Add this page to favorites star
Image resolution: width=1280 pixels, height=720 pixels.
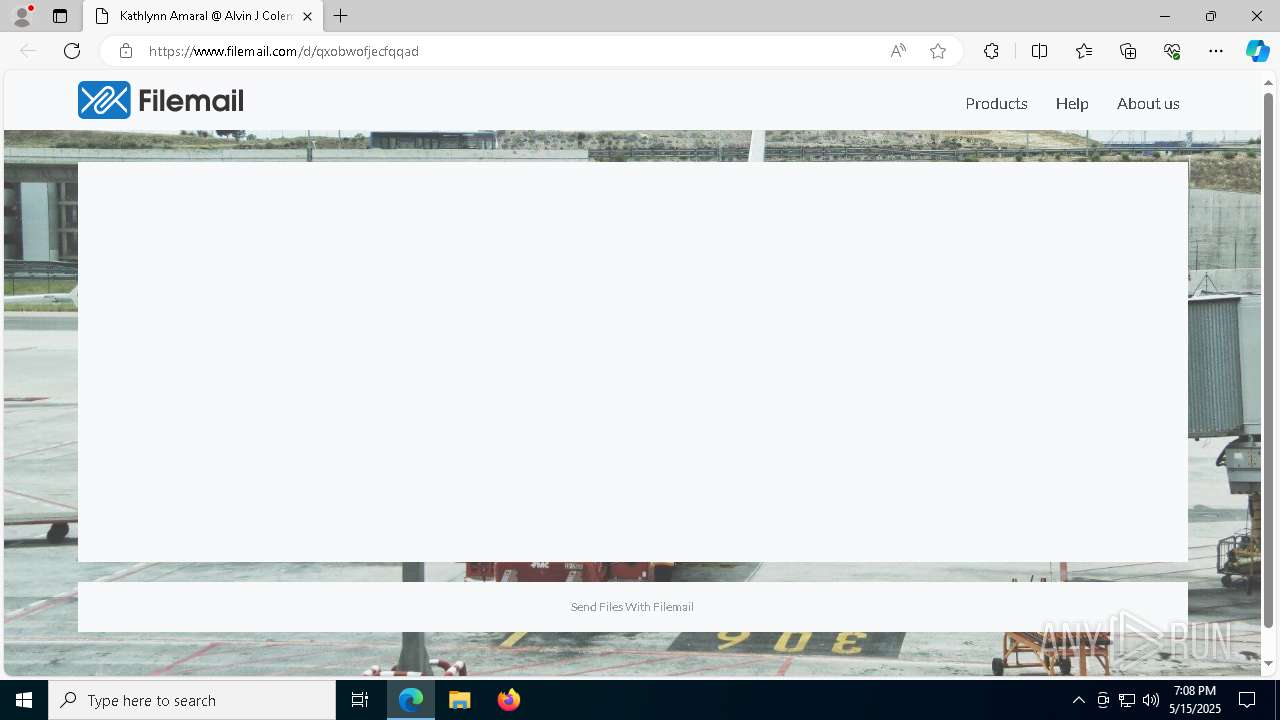938,51
